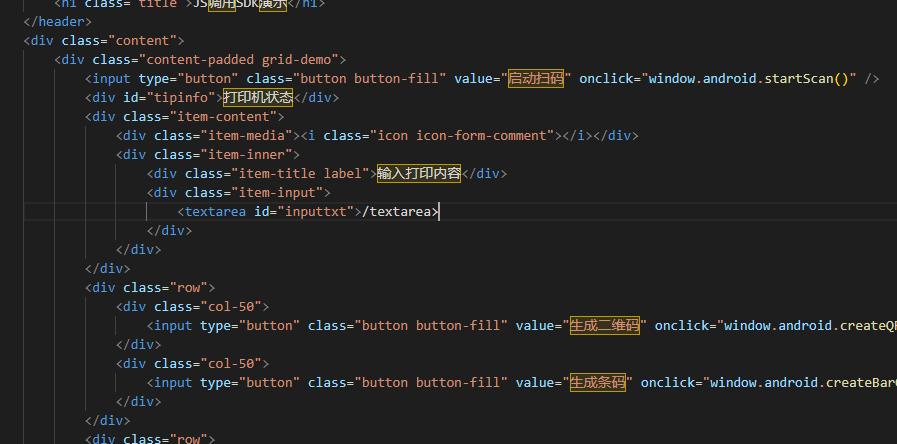Click the closing header tag
The width and height of the screenshot is (897, 444).
[58, 22]
